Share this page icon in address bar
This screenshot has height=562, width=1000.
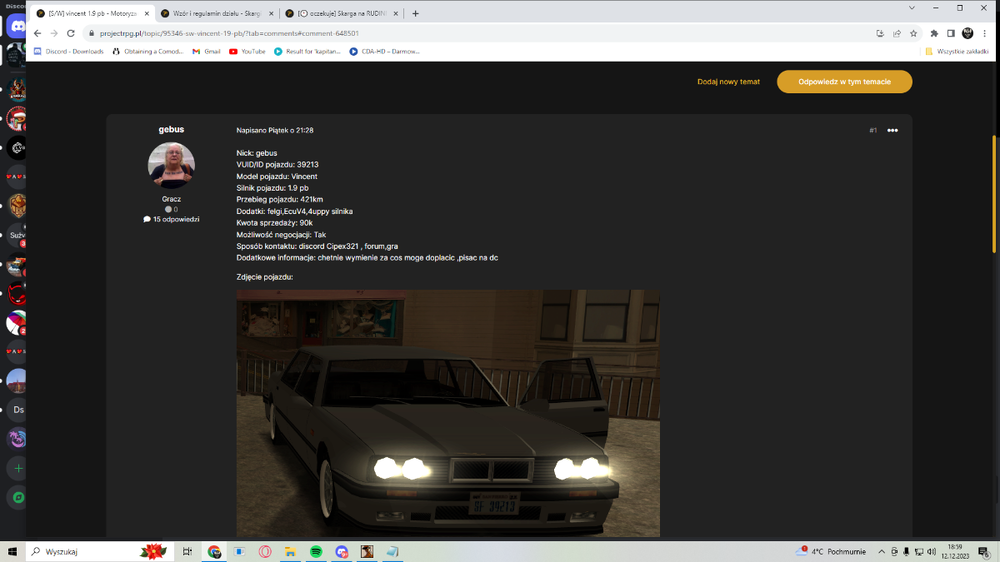(x=897, y=33)
